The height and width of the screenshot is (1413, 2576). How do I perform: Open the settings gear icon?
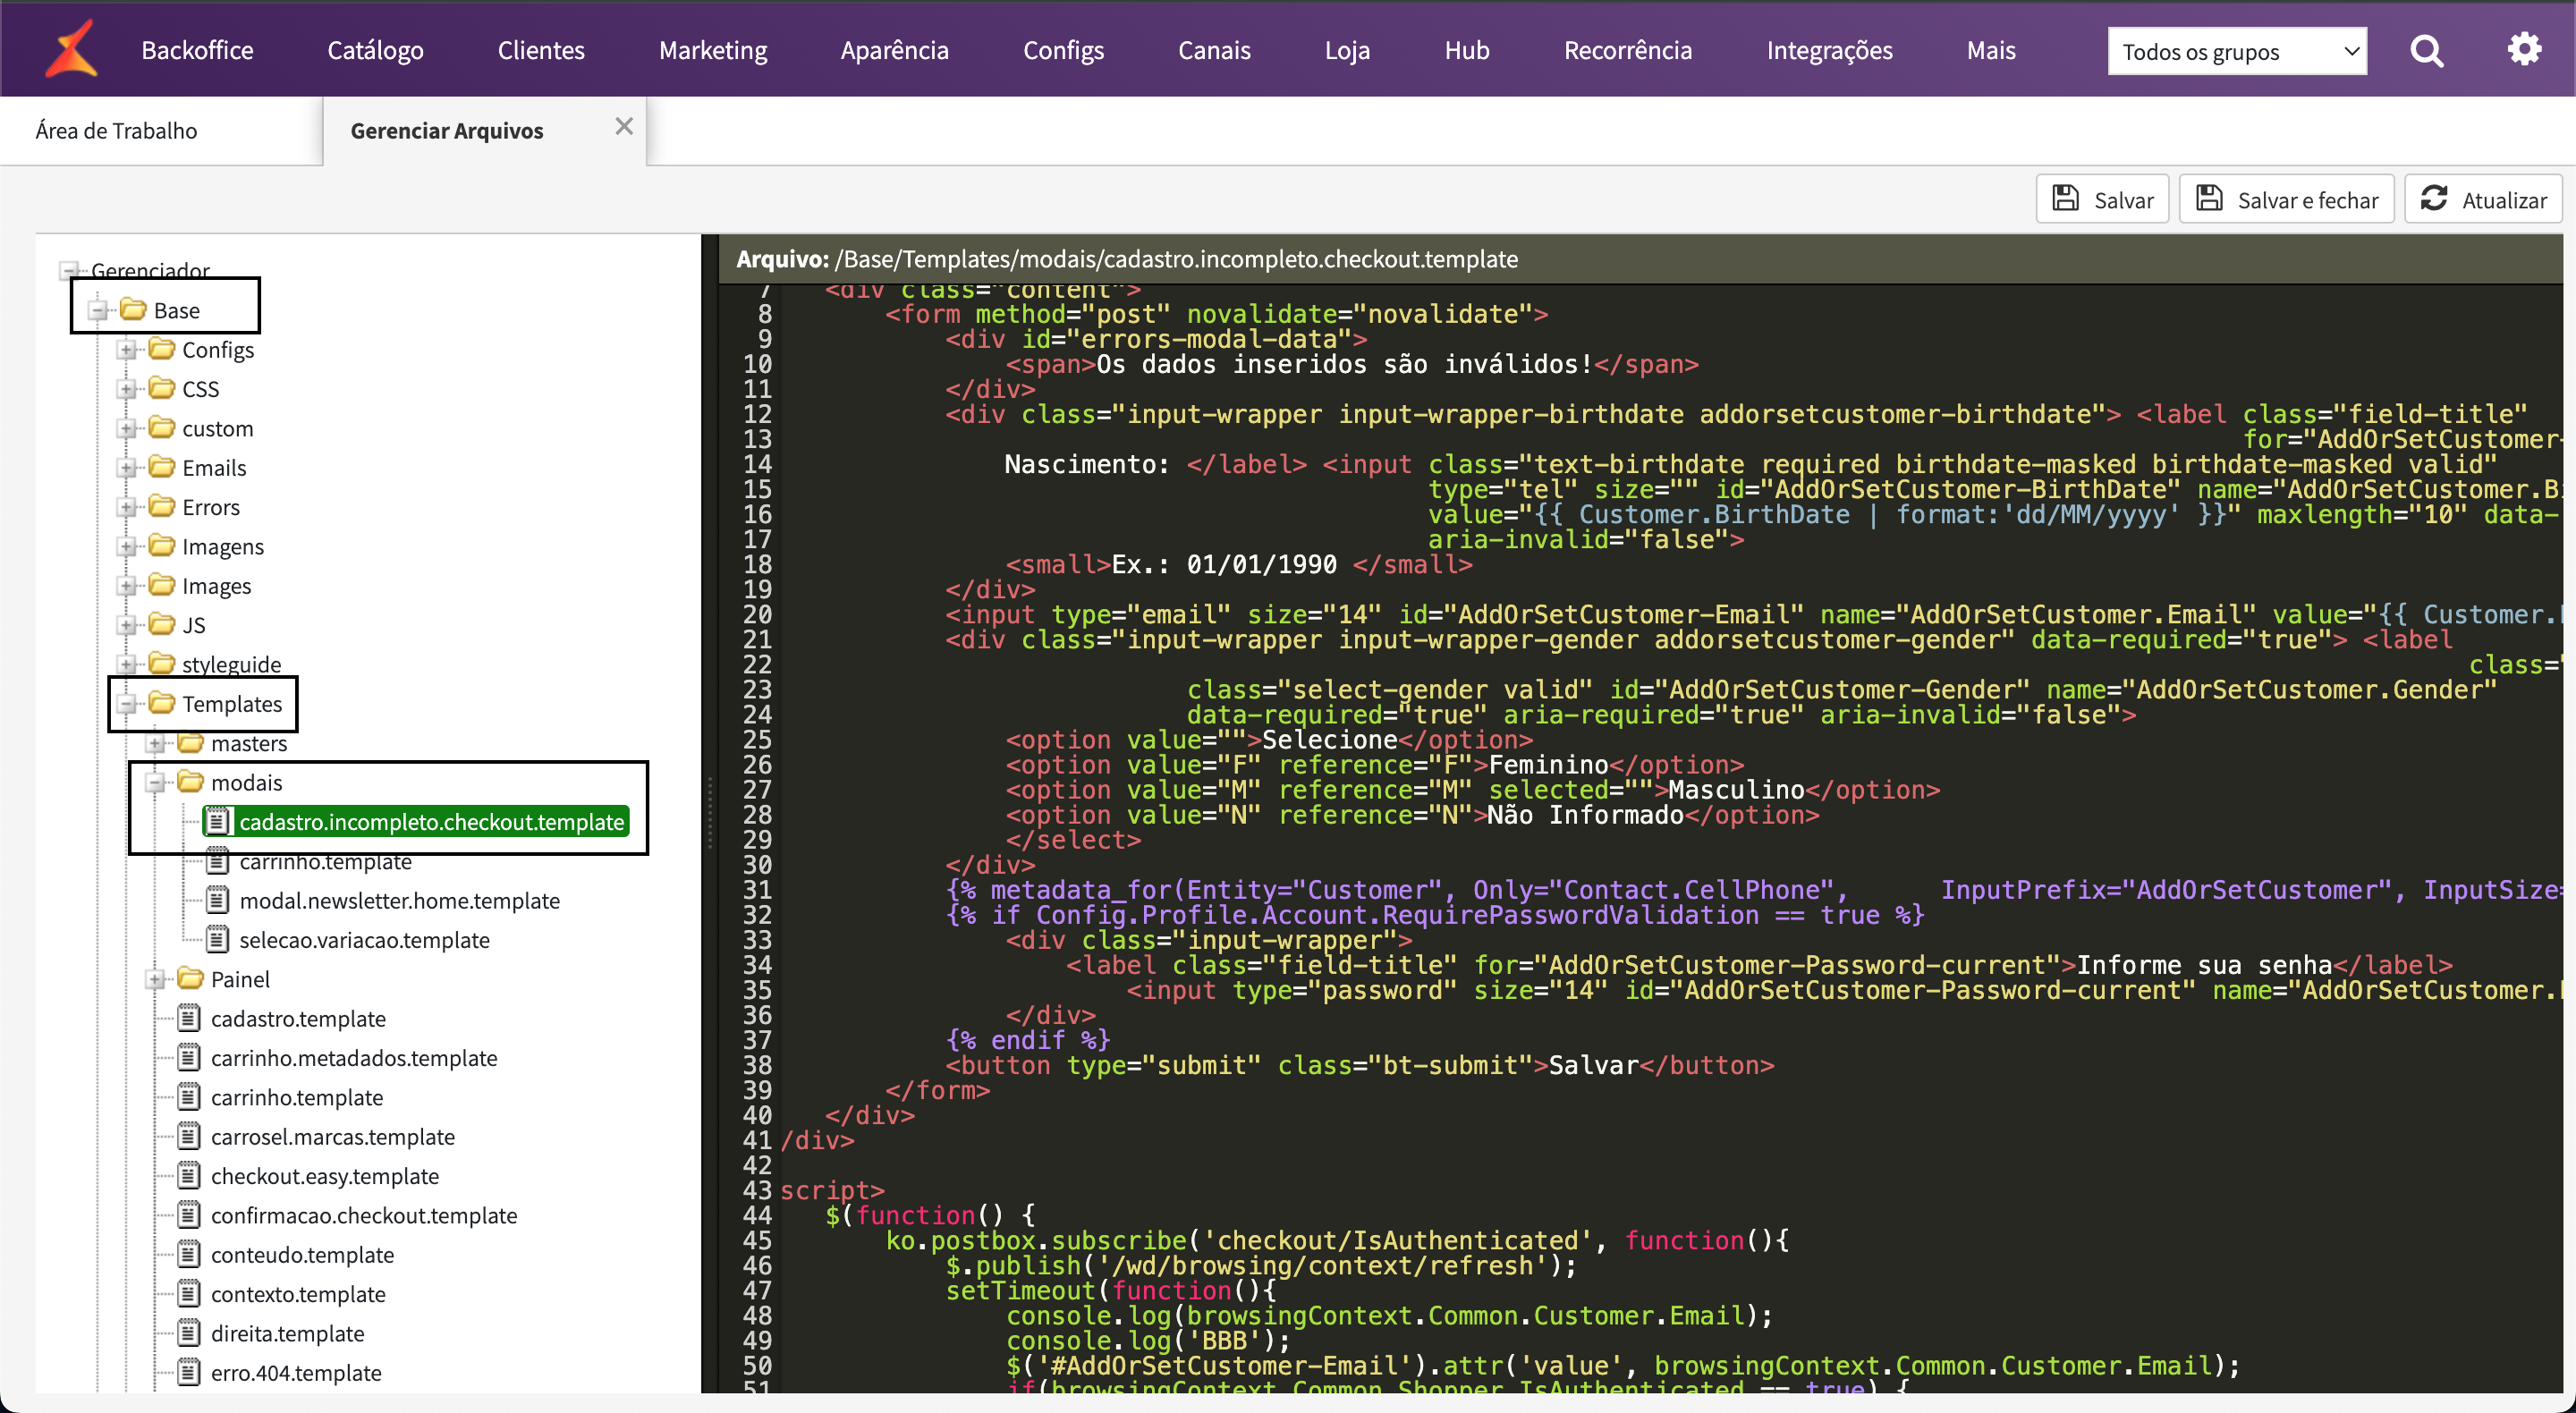click(2524, 49)
